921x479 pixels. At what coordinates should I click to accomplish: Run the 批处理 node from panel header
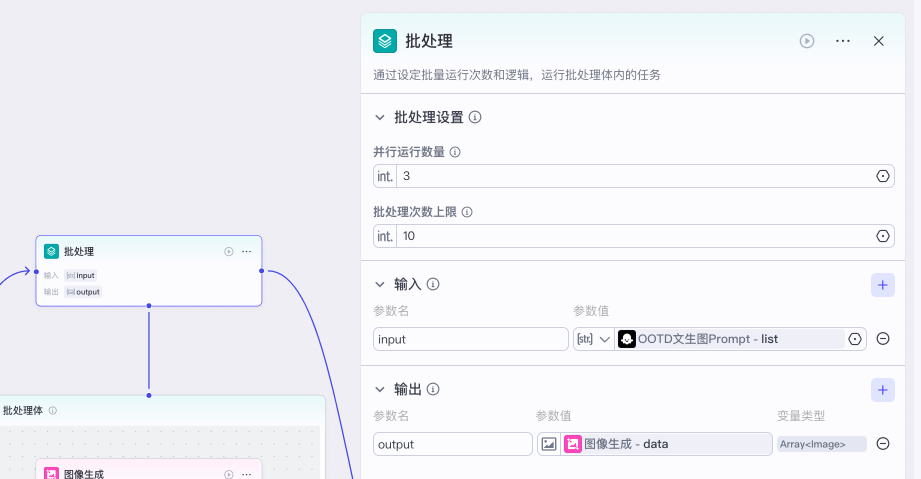[807, 41]
